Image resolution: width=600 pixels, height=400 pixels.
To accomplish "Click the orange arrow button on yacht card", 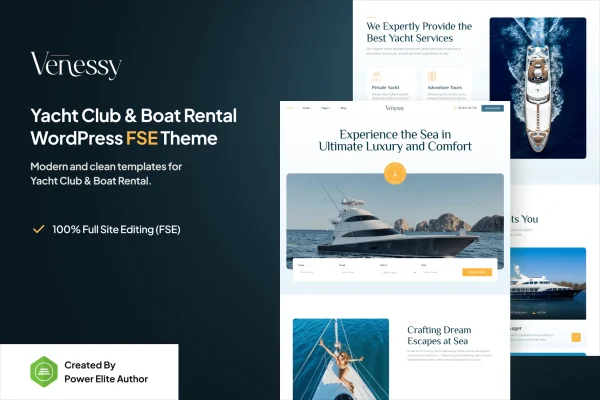I will [576, 337].
